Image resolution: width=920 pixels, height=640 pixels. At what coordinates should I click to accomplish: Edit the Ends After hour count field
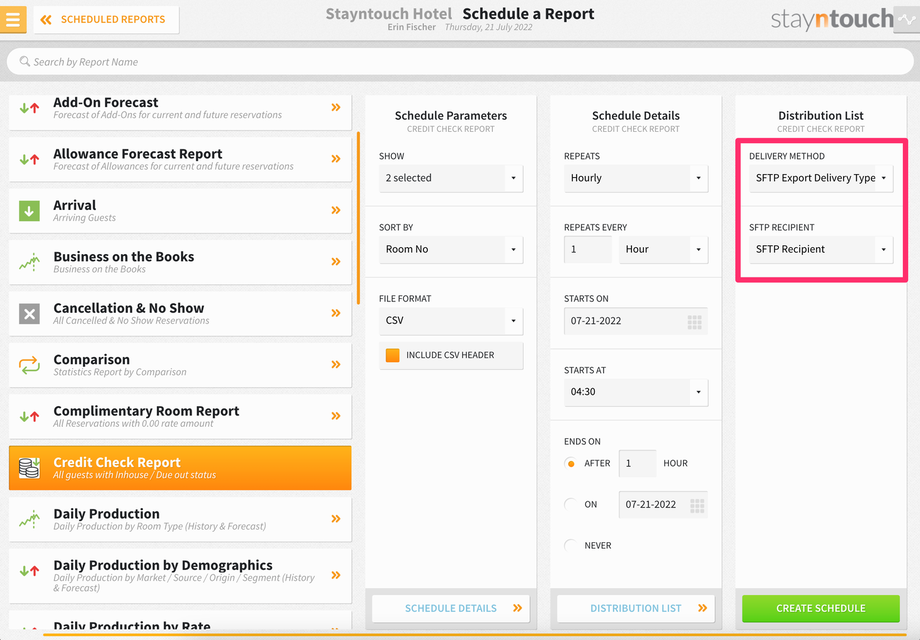(637, 463)
